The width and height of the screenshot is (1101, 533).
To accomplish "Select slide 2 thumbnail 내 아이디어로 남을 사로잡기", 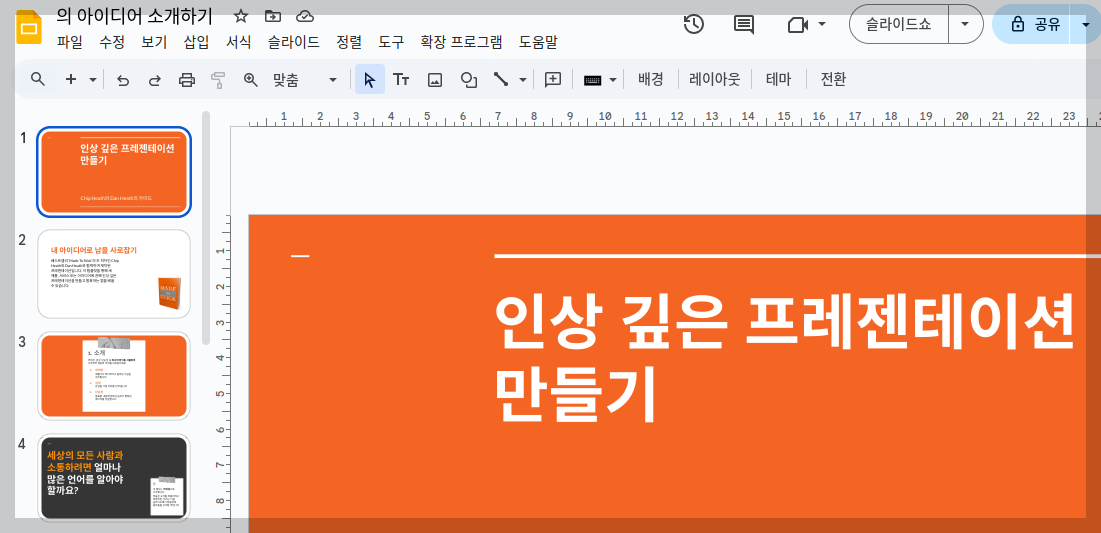I will [114, 274].
